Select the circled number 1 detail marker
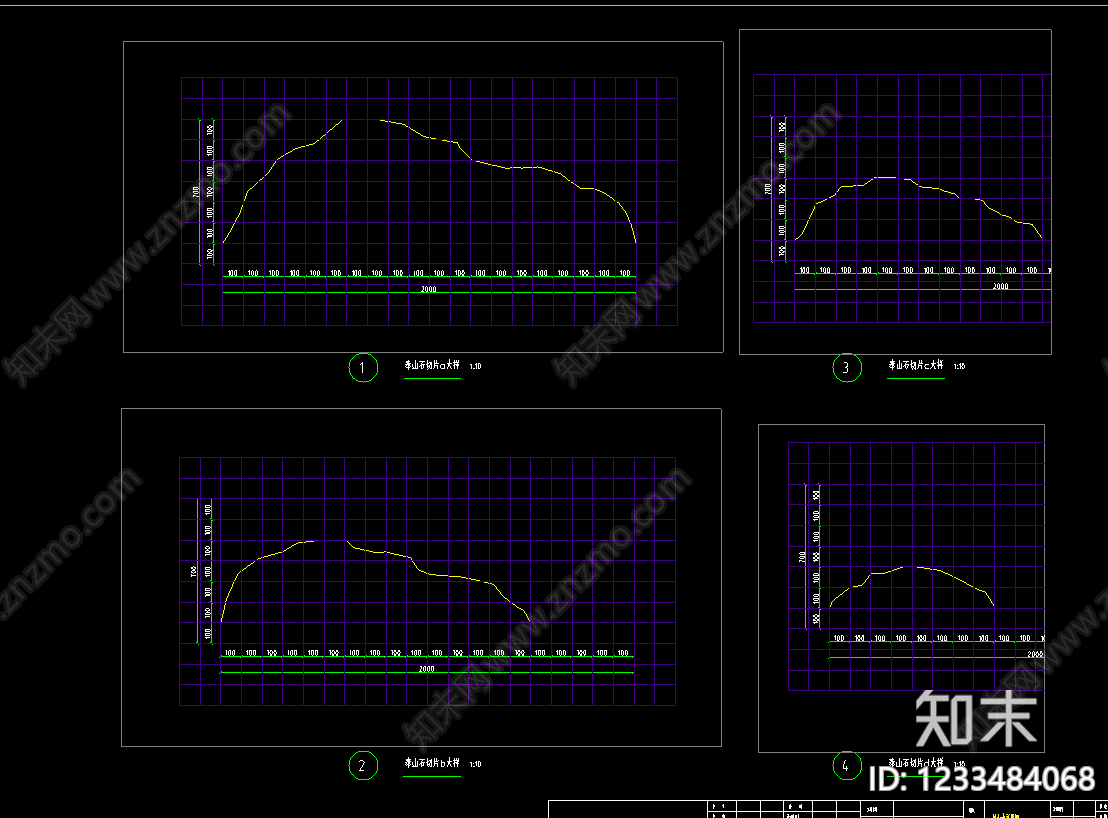Screen dimensions: 1108x818 [x=363, y=367]
